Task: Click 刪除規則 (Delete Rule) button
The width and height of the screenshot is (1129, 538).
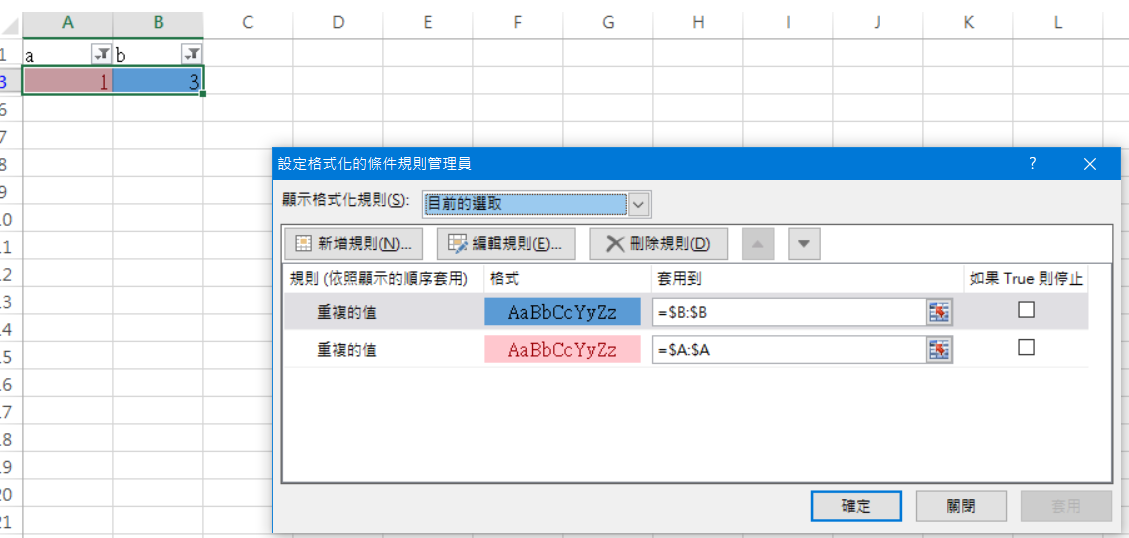Action: tap(658, 243)
